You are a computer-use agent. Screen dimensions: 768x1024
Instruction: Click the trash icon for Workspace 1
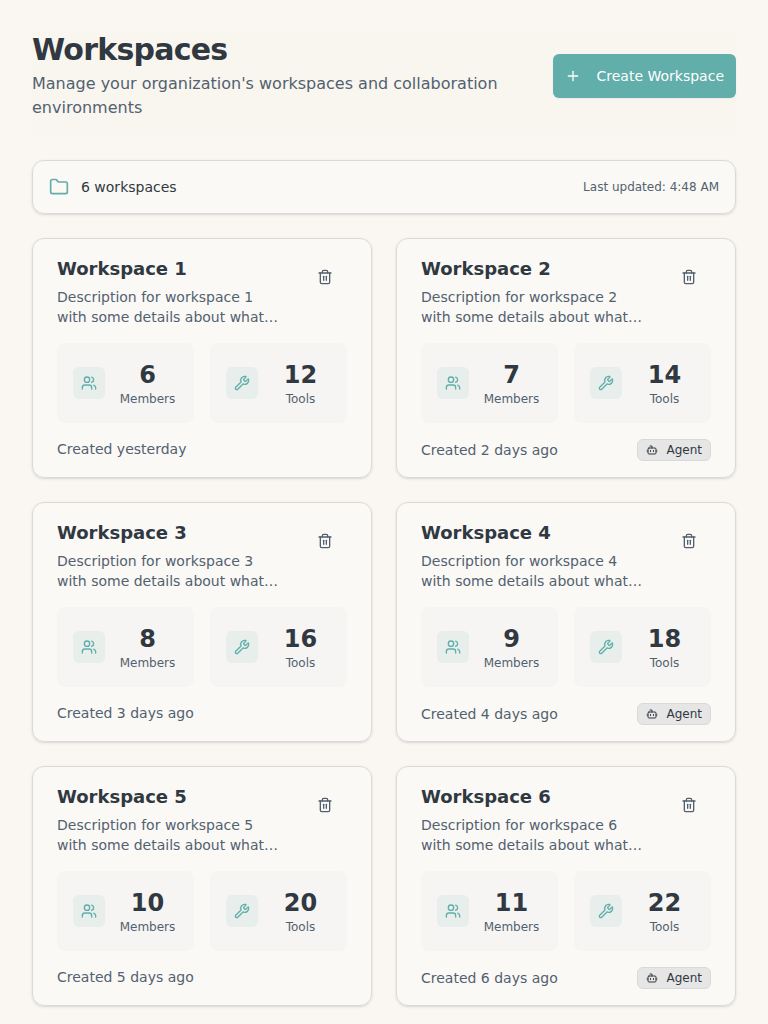point(324,277)
